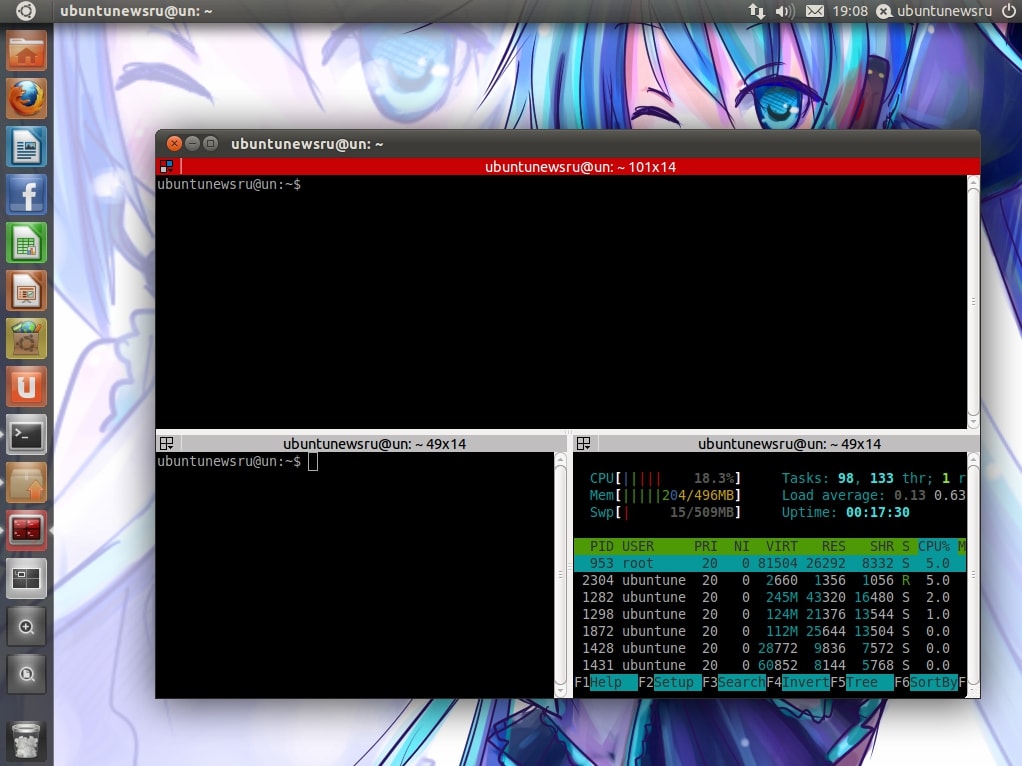Launch Firefox from the launcher

click(27, 98)
